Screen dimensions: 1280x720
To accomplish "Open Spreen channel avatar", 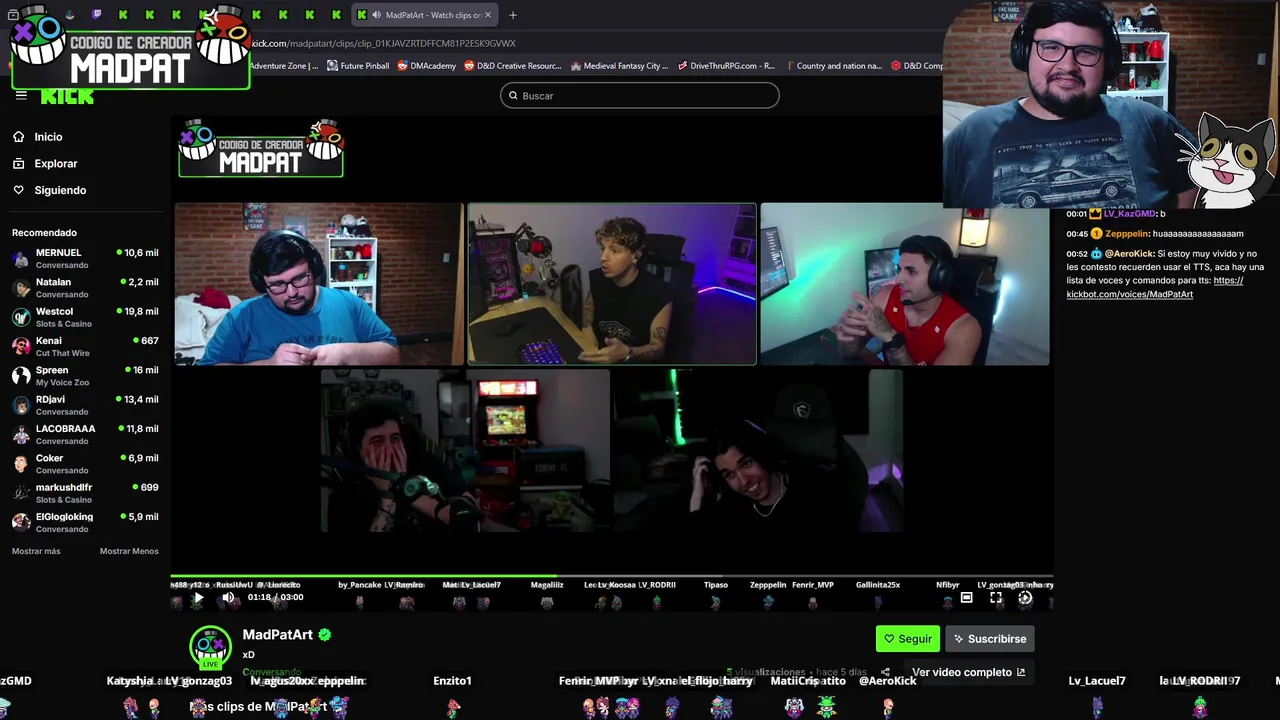I will [x=21, y=376].
